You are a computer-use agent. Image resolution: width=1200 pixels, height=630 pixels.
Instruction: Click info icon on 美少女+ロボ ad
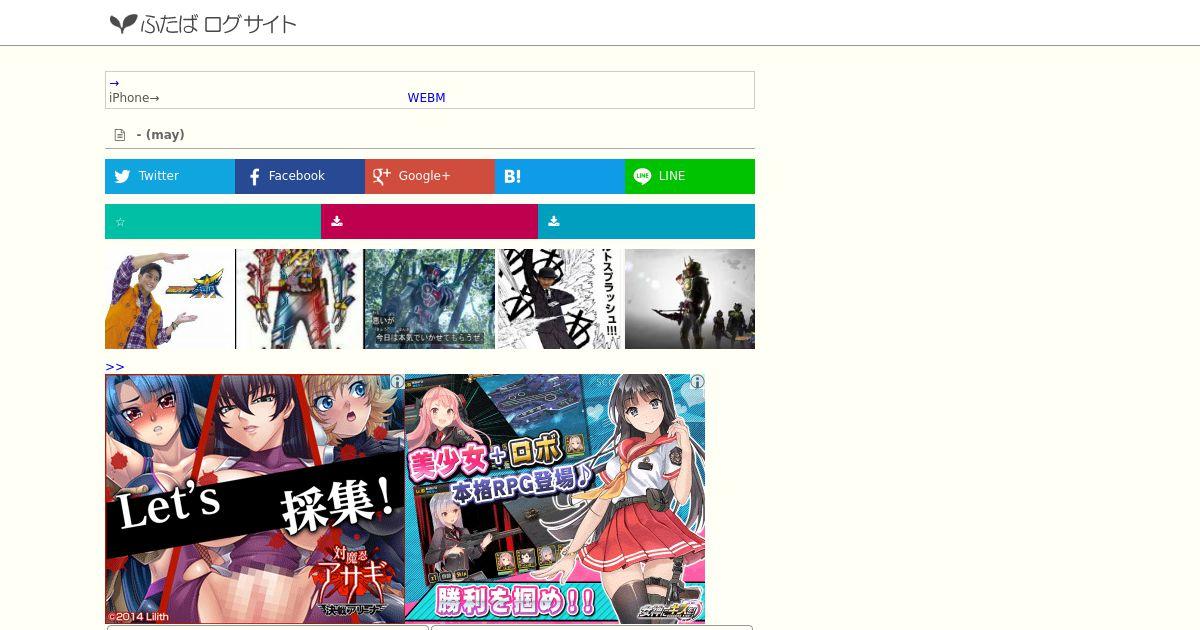[697, 382]
